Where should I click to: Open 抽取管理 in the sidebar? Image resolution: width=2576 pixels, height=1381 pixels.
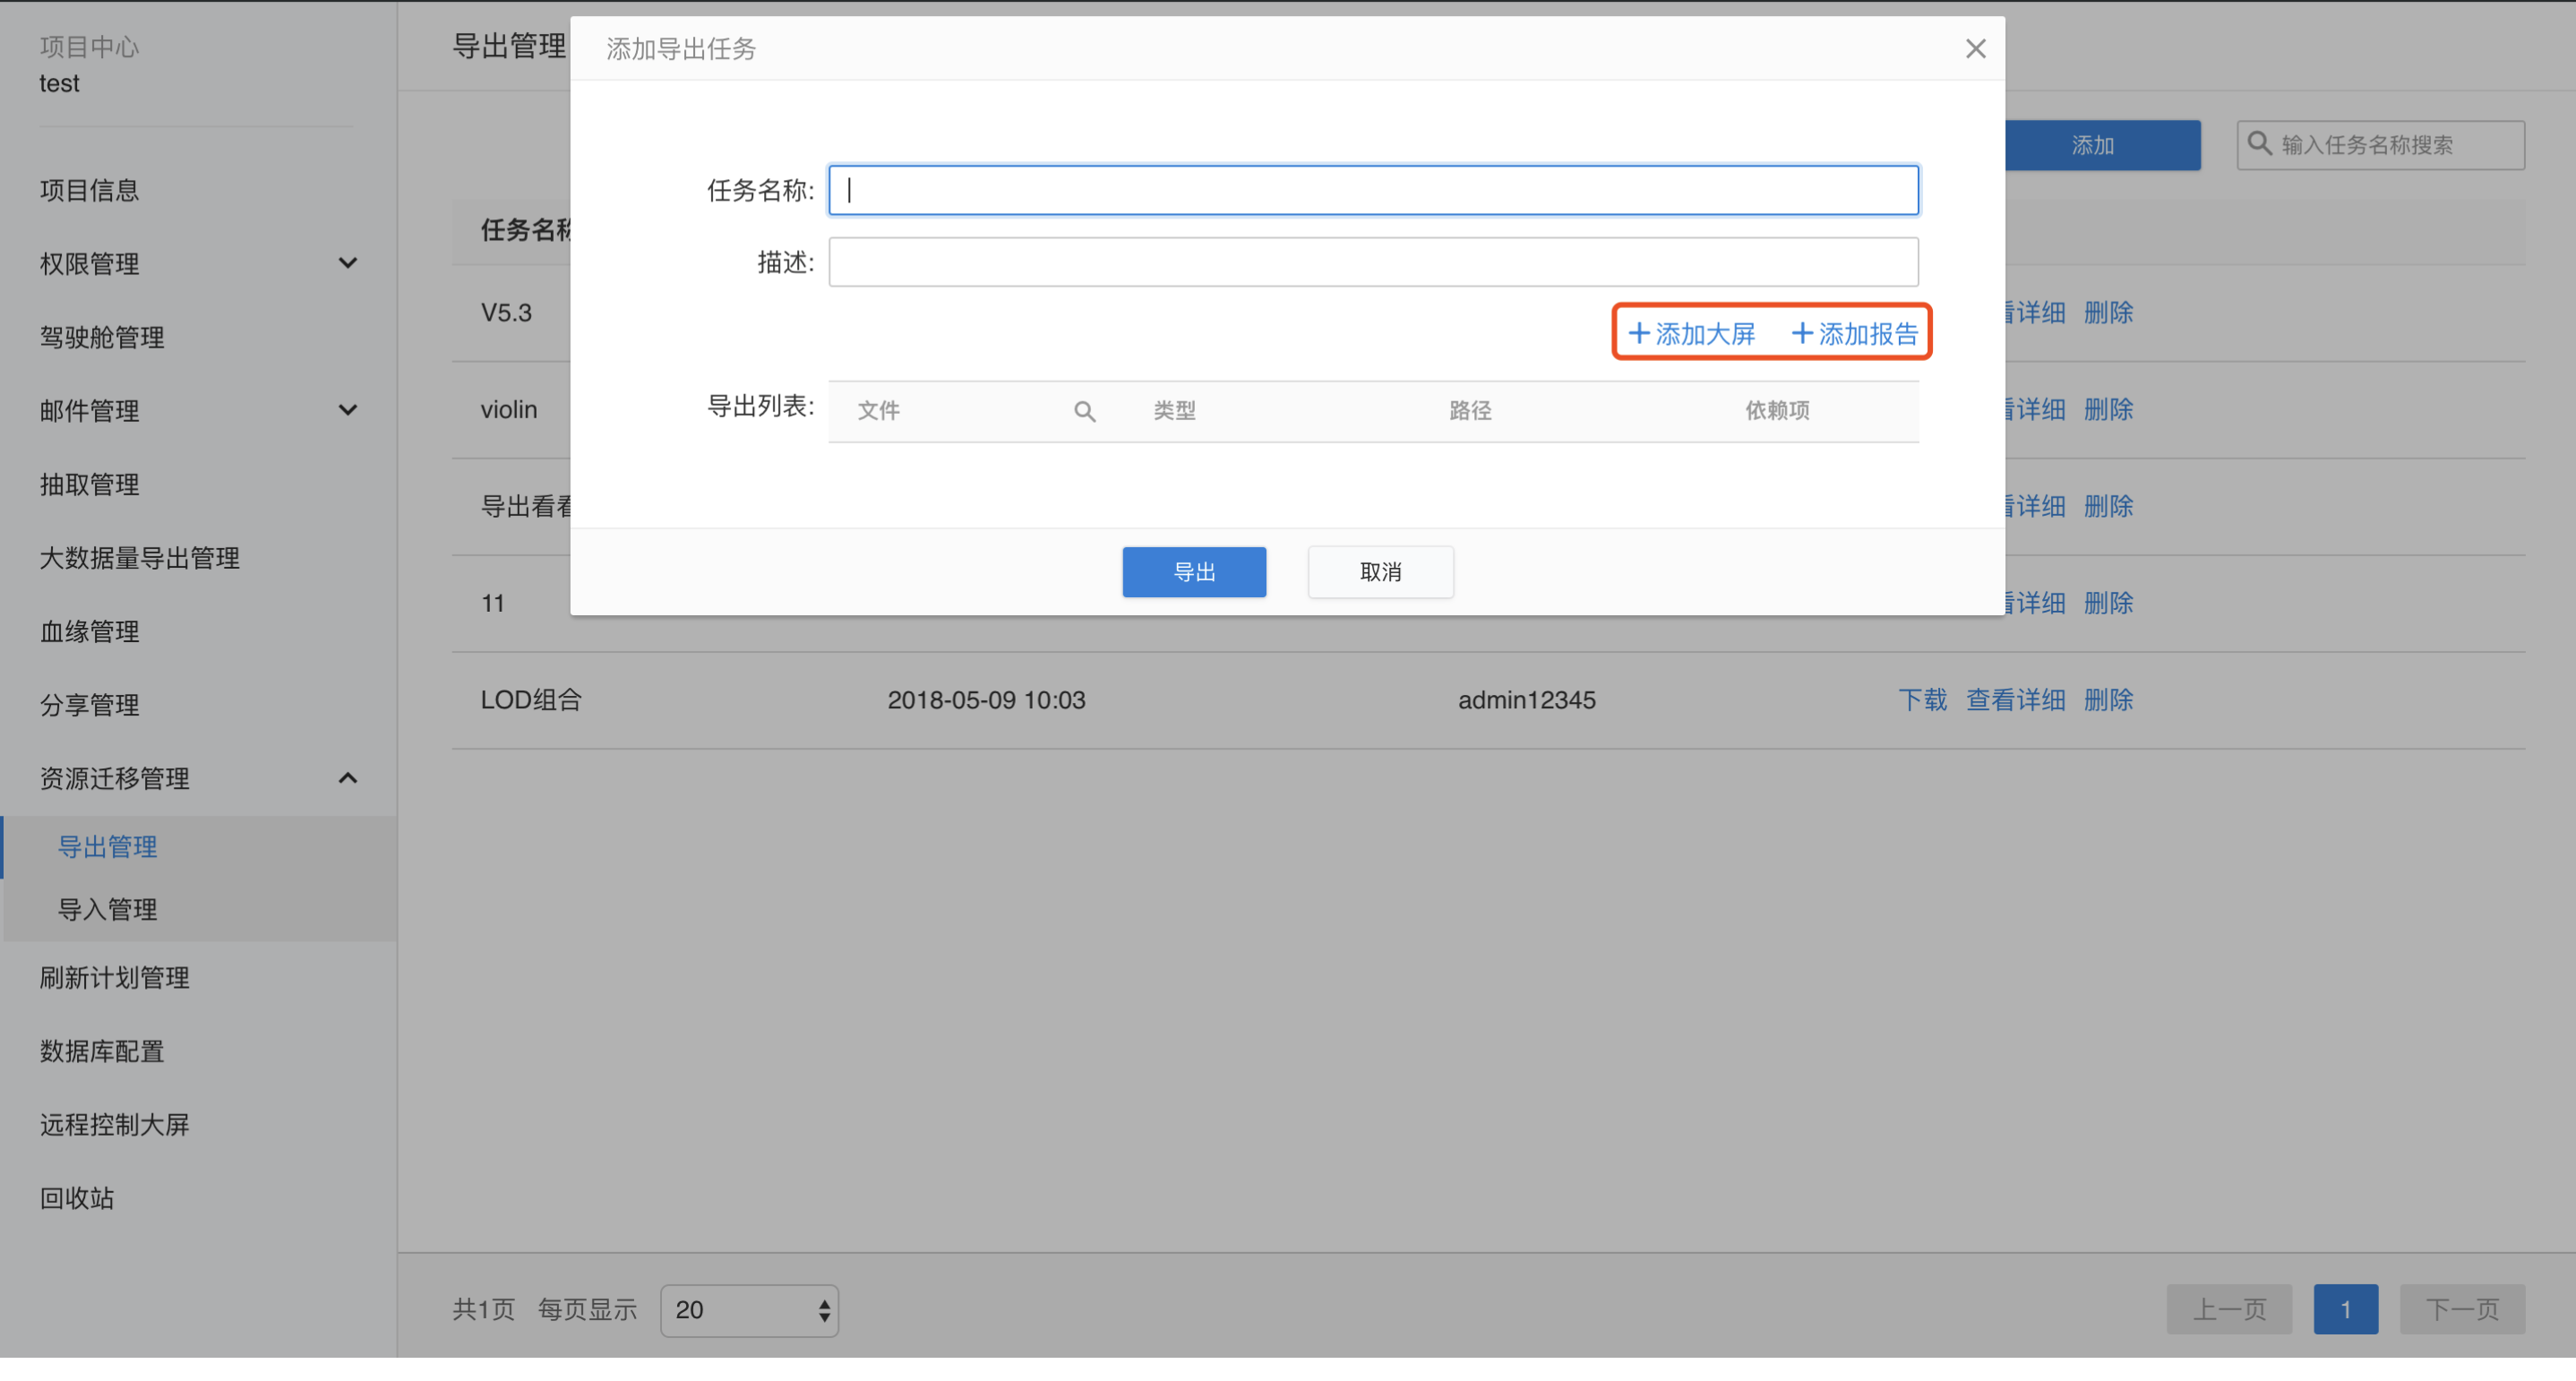pyautogui.click(x=89, y=484)
